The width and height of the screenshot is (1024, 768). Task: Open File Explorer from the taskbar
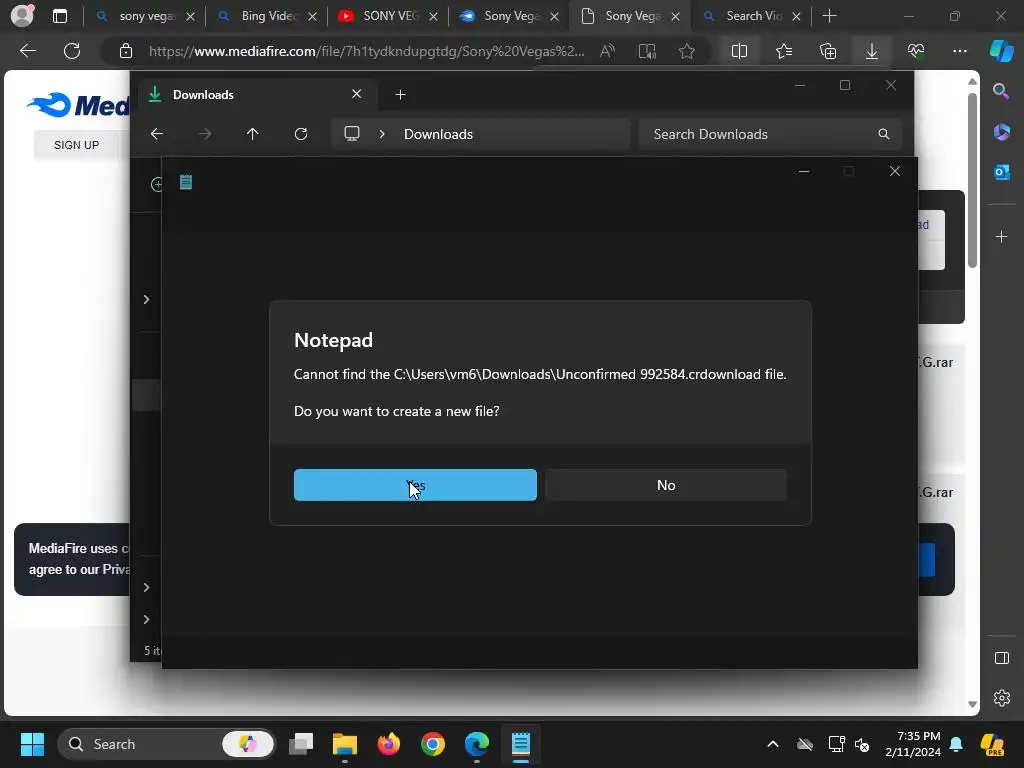[345, 744]
